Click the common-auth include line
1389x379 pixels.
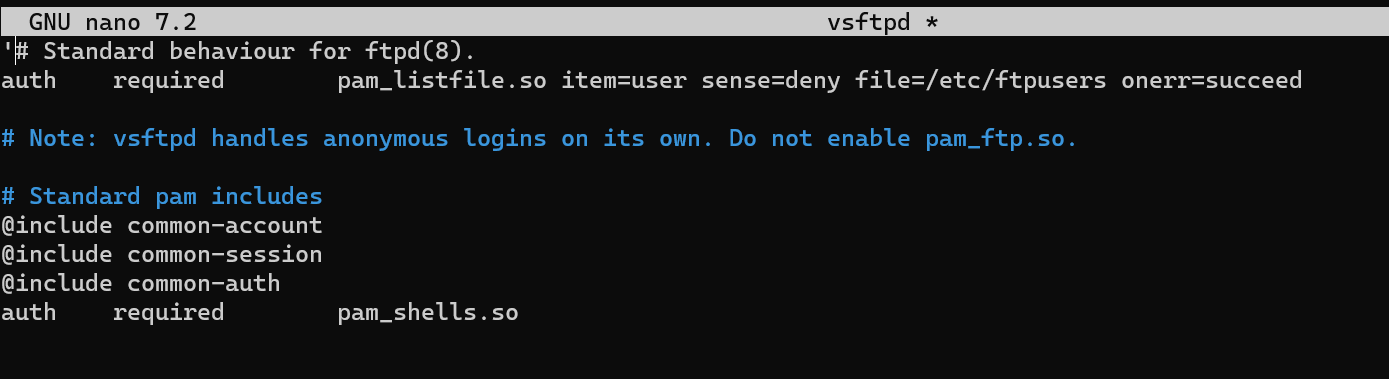pyautogui.click(x=141, y=283)
